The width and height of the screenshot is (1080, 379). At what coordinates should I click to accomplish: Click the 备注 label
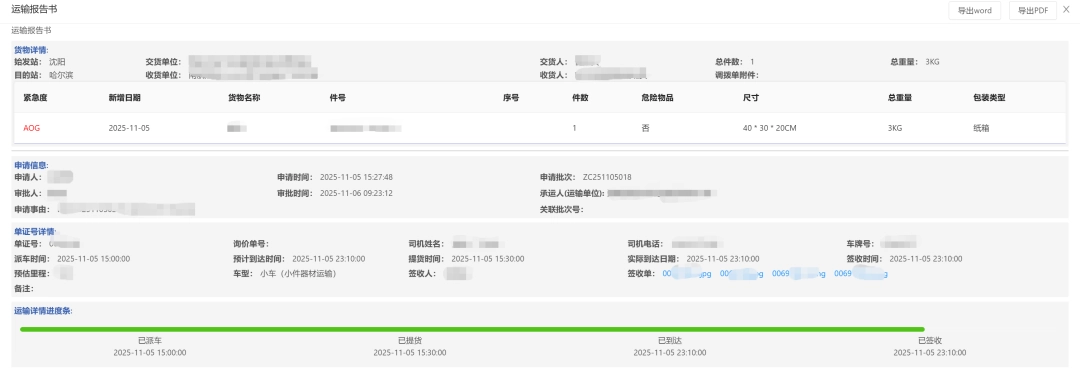click(x=24, y=289)
